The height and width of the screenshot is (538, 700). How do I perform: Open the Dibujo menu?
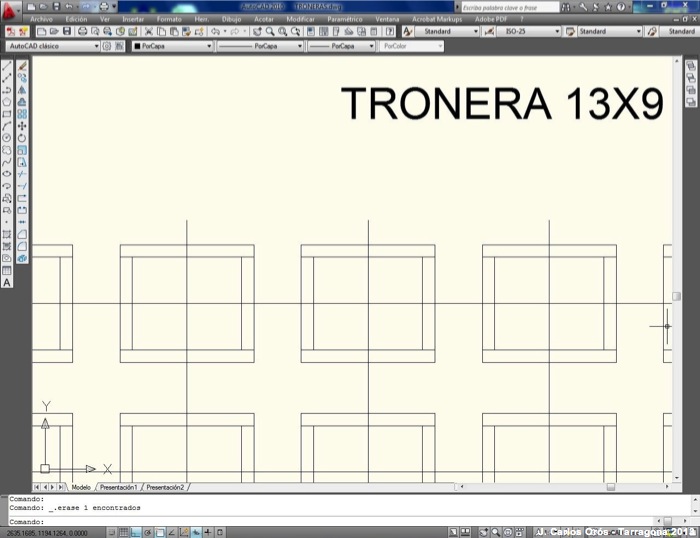[231, 19]
